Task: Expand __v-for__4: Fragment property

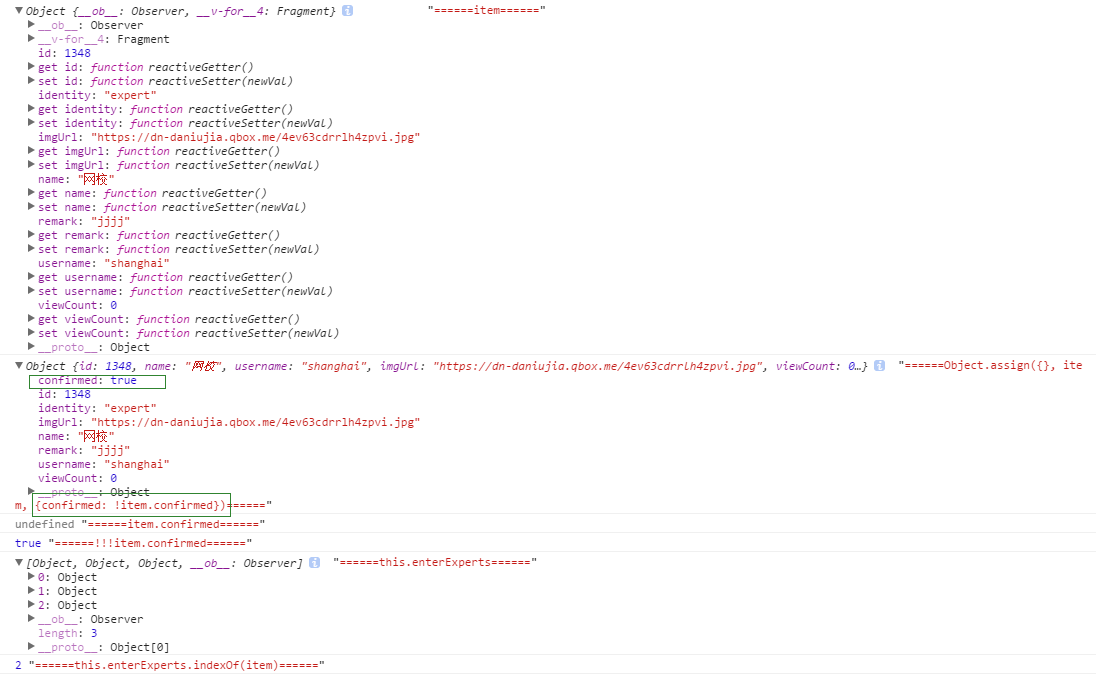Action: (31, 39)
